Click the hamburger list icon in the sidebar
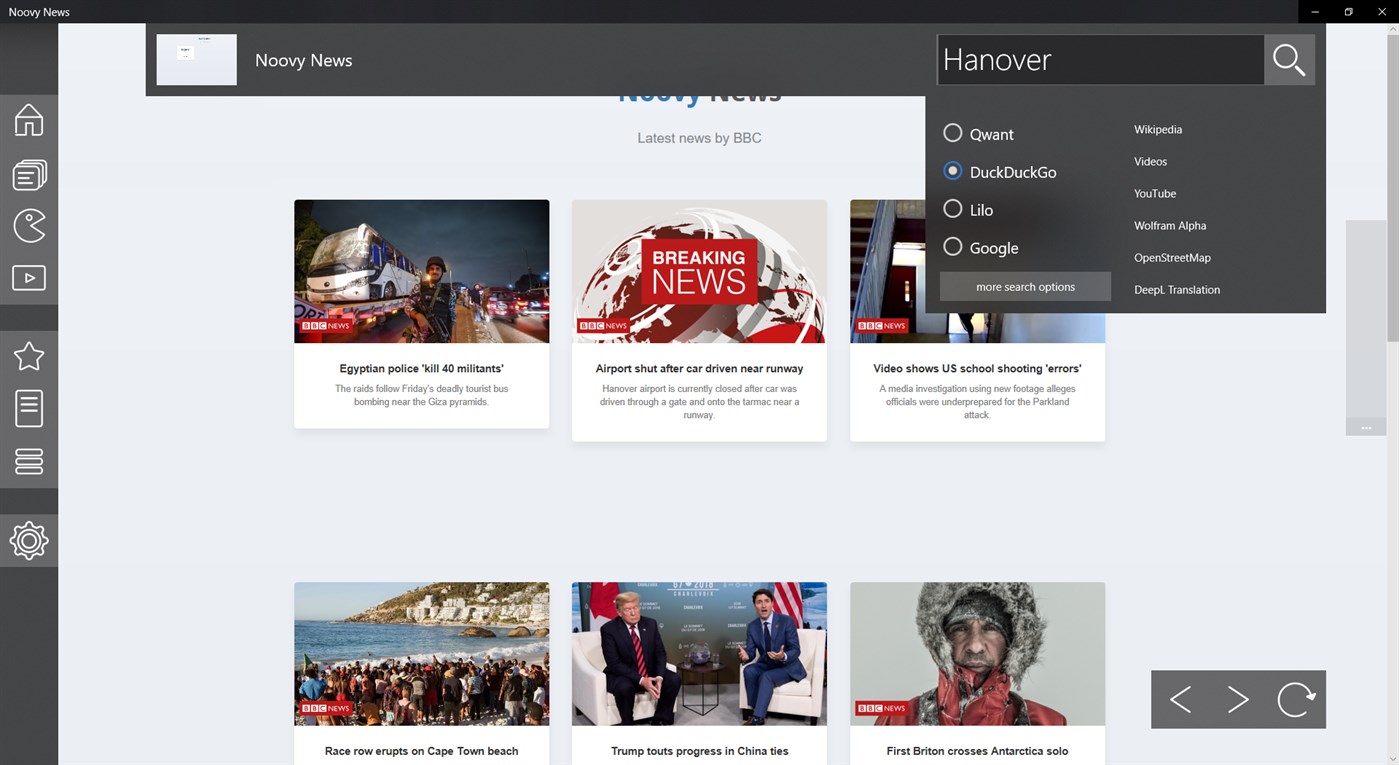The height and width of the screenshot is (765, 1399). 29,461
